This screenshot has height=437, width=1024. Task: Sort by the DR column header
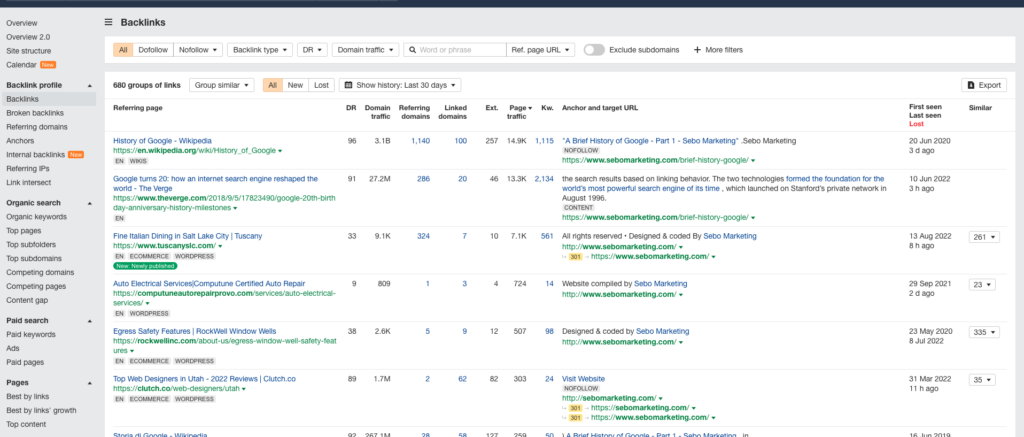pyautogui.click(x=351, y=108)
